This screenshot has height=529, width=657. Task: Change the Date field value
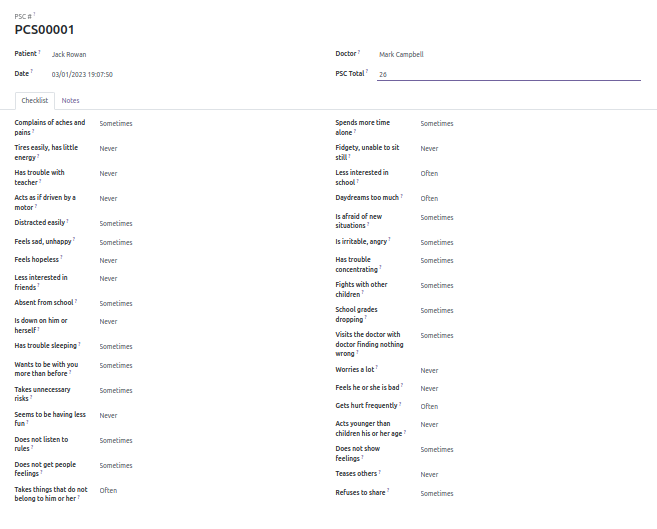coord(82,75)
